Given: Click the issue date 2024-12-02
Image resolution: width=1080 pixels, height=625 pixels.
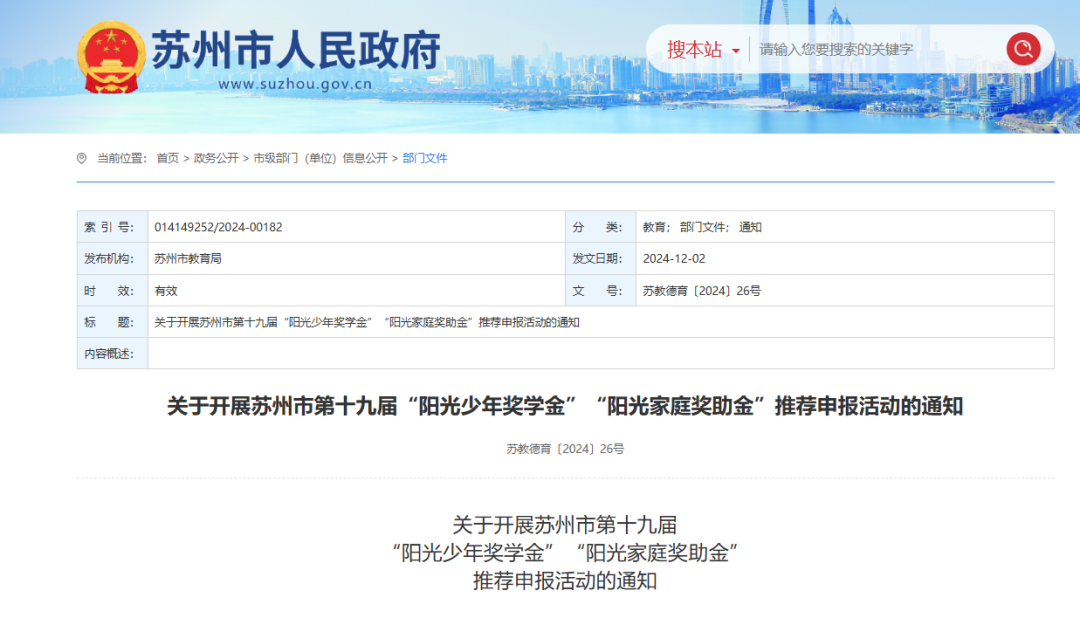Looking at the screenshot, I should [674, 259].
